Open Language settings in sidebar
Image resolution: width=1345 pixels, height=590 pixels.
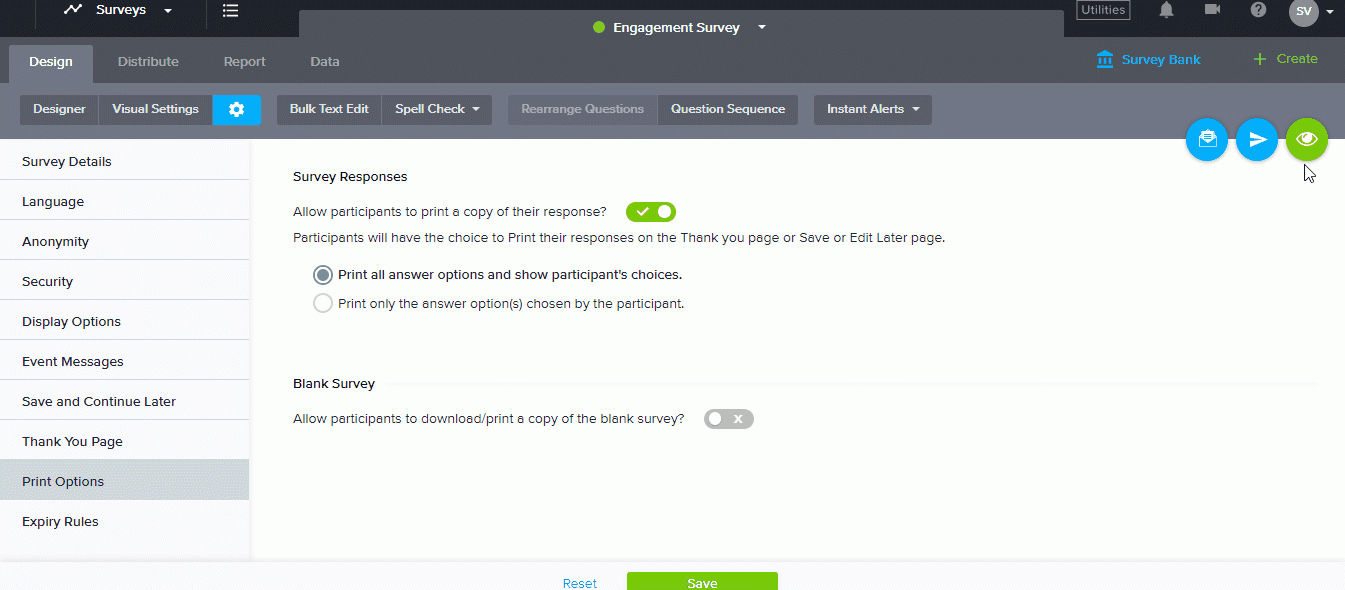124,201
